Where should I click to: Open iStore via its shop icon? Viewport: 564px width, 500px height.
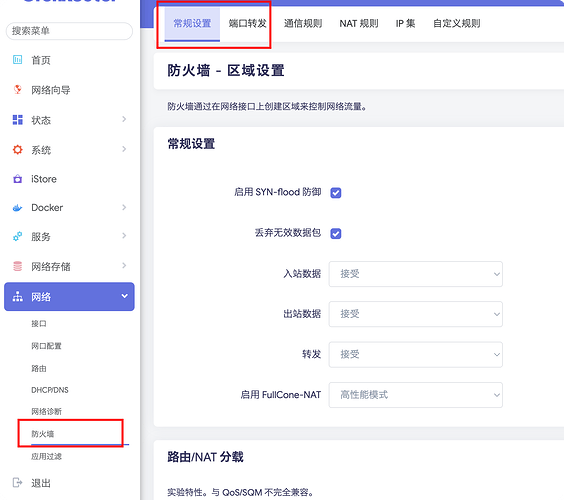point(17,179)
